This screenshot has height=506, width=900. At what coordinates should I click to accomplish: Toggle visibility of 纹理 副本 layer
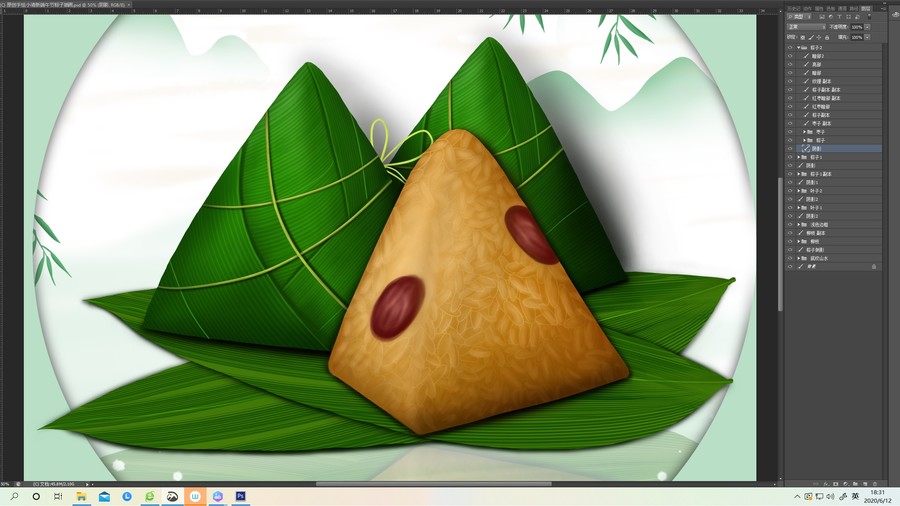[x=790, y=81]
